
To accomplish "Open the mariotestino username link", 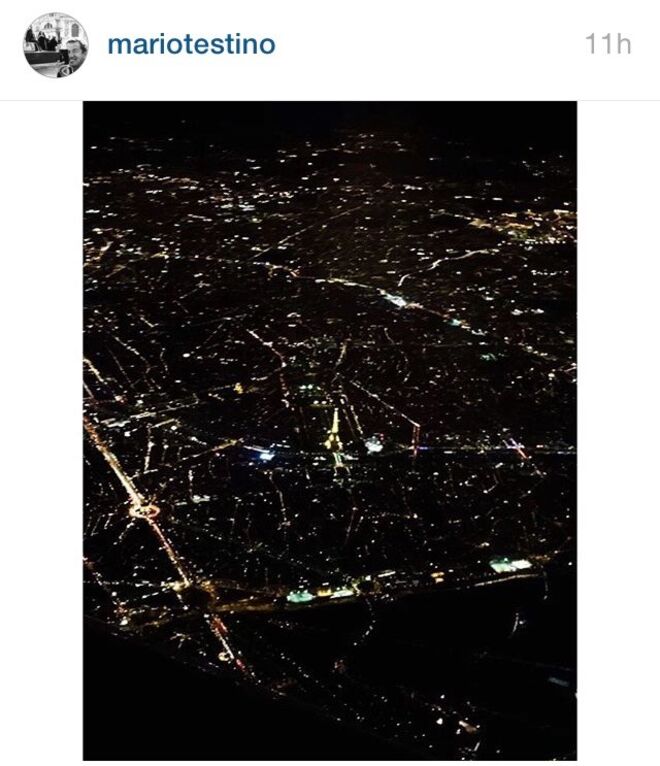I will click(x=192, y=44).
